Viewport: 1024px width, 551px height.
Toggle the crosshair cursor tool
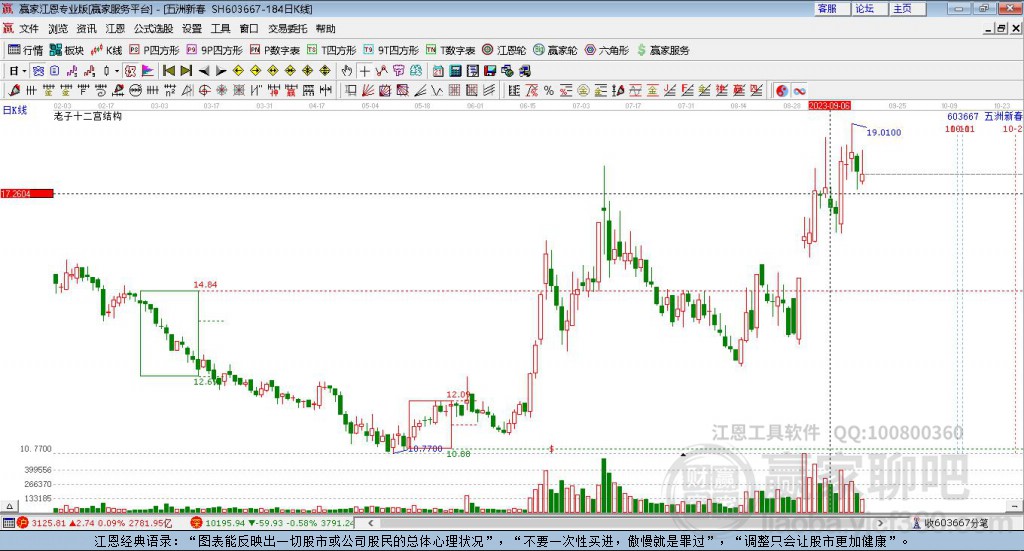[x=364, y=71]
